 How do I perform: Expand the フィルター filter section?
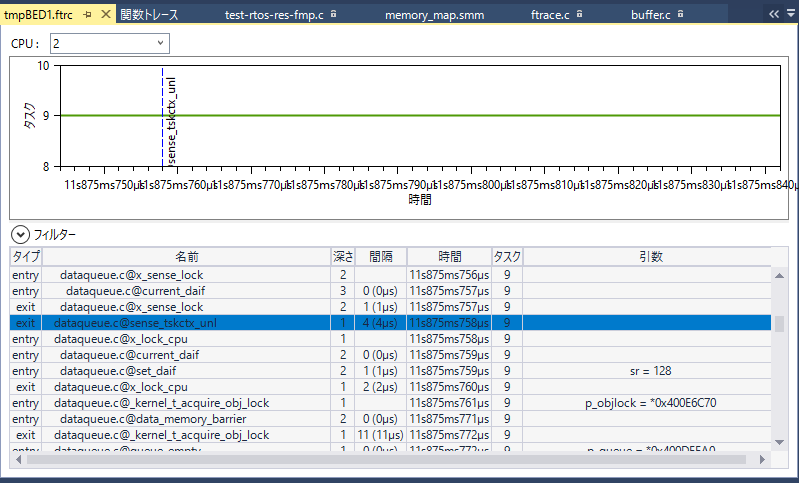pyautogui.click(x=19, y=234)
